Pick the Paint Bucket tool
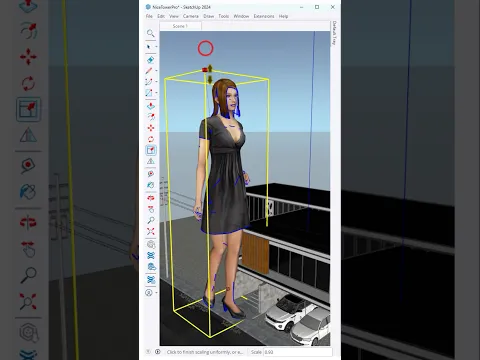This screenshot has width=480, height=360. point(151,185)
